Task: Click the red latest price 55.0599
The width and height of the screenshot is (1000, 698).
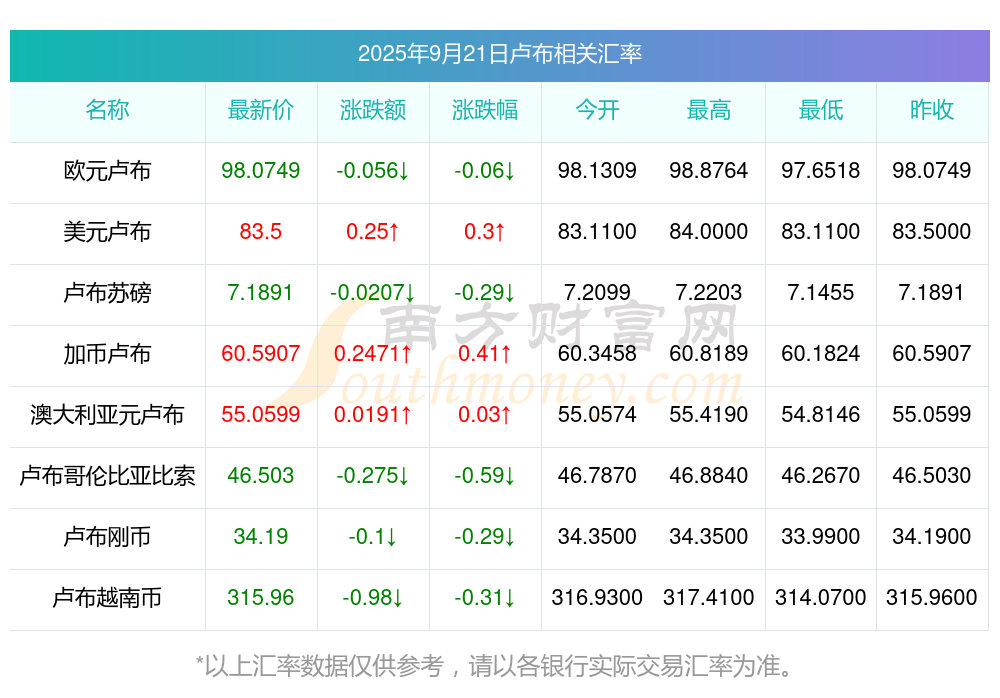Action: [261, 414]
